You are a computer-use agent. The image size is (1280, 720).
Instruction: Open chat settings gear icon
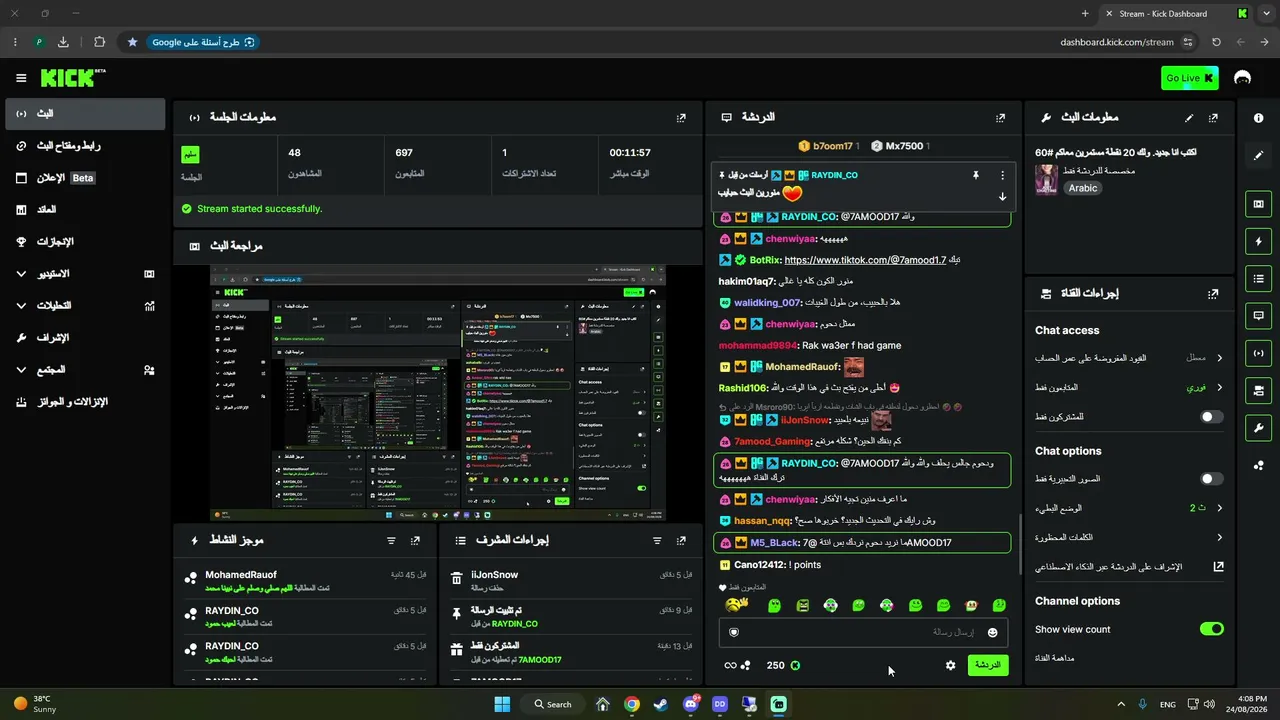(x=950, y=665)
